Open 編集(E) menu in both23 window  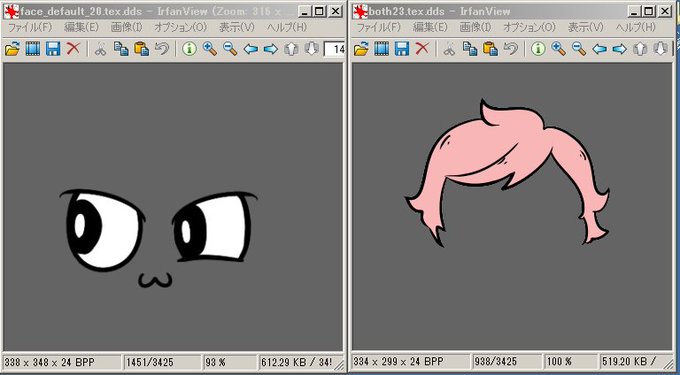(430, 27)
